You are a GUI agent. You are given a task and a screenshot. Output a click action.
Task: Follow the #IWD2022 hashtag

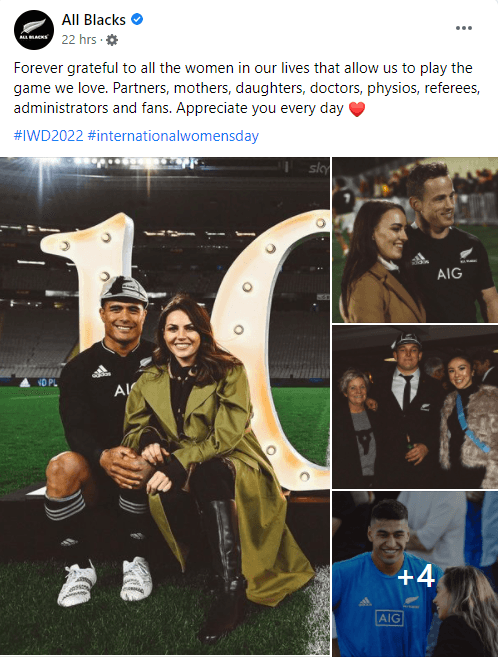[x=48, y=136]
